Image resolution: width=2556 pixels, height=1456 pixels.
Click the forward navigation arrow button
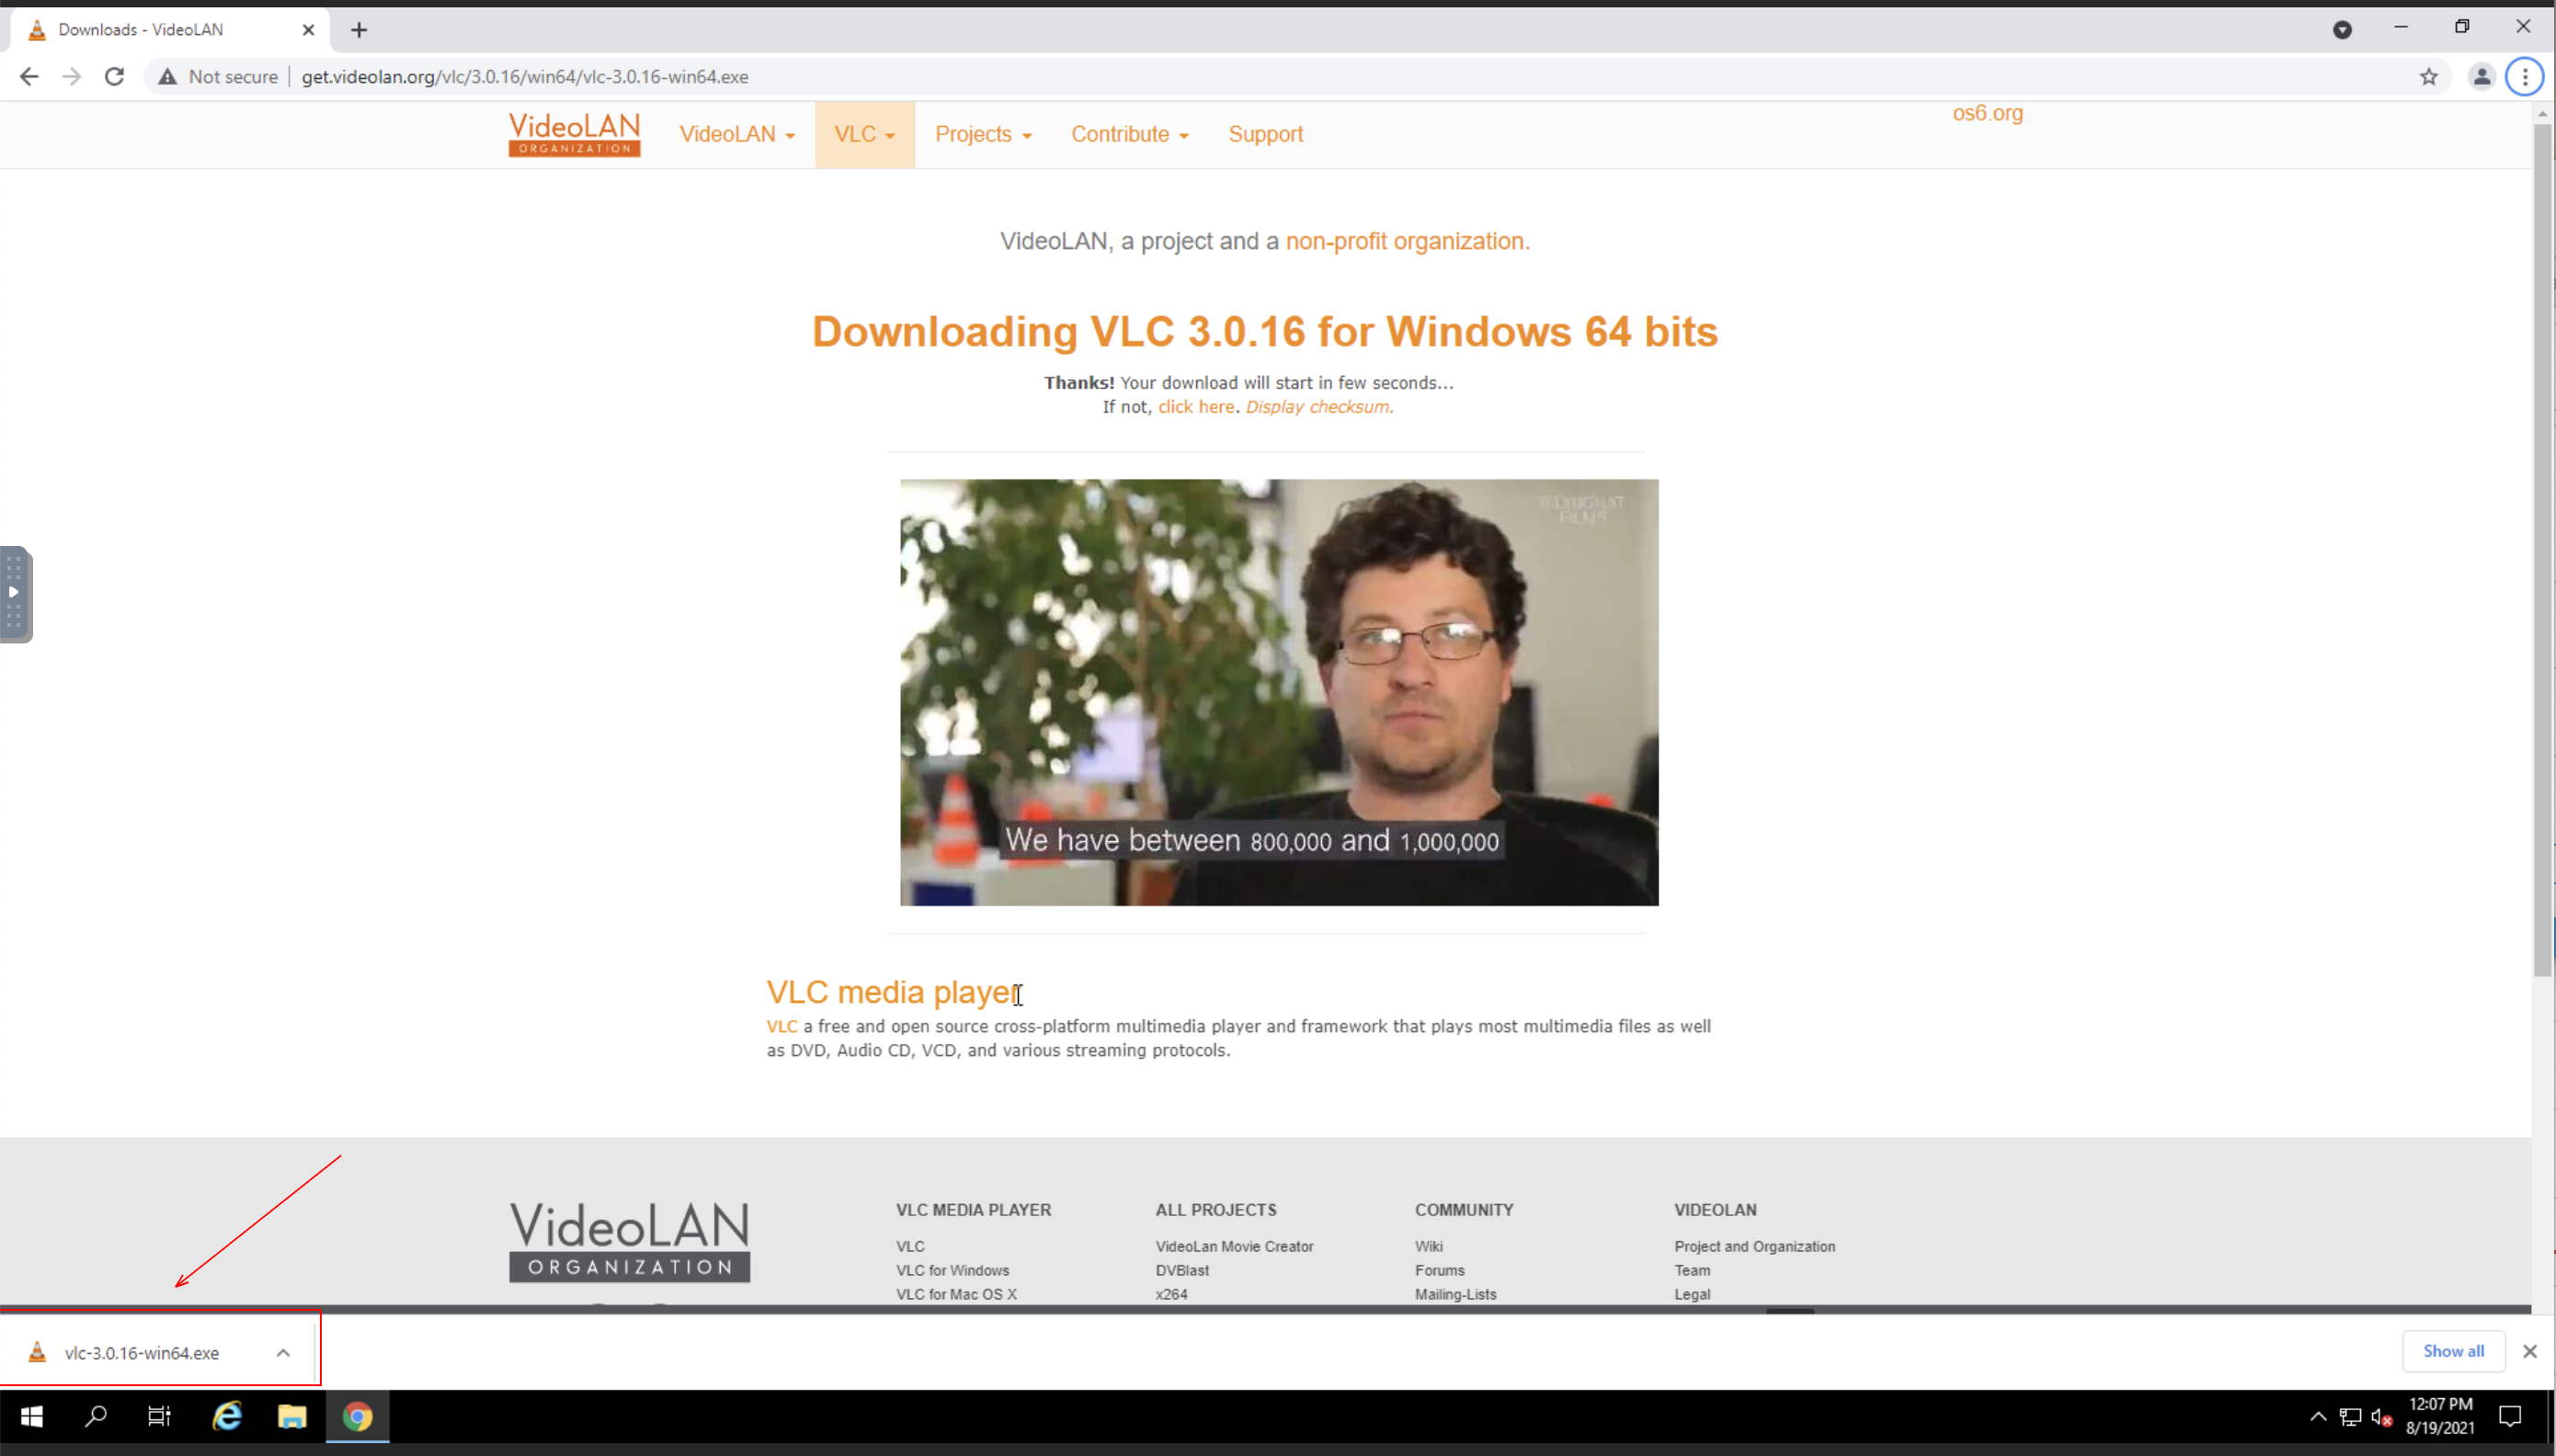(72, 75)
